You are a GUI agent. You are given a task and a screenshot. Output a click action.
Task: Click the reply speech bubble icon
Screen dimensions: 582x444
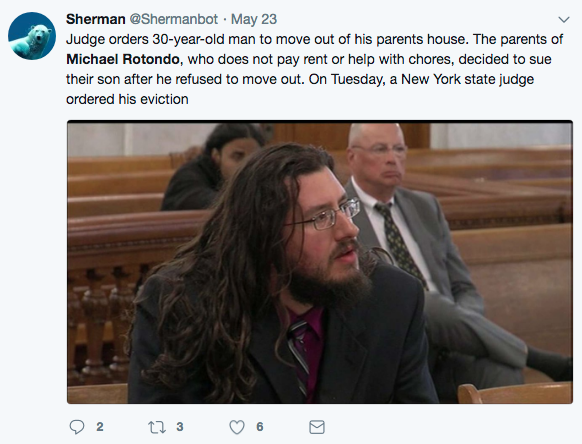[77, 427]
